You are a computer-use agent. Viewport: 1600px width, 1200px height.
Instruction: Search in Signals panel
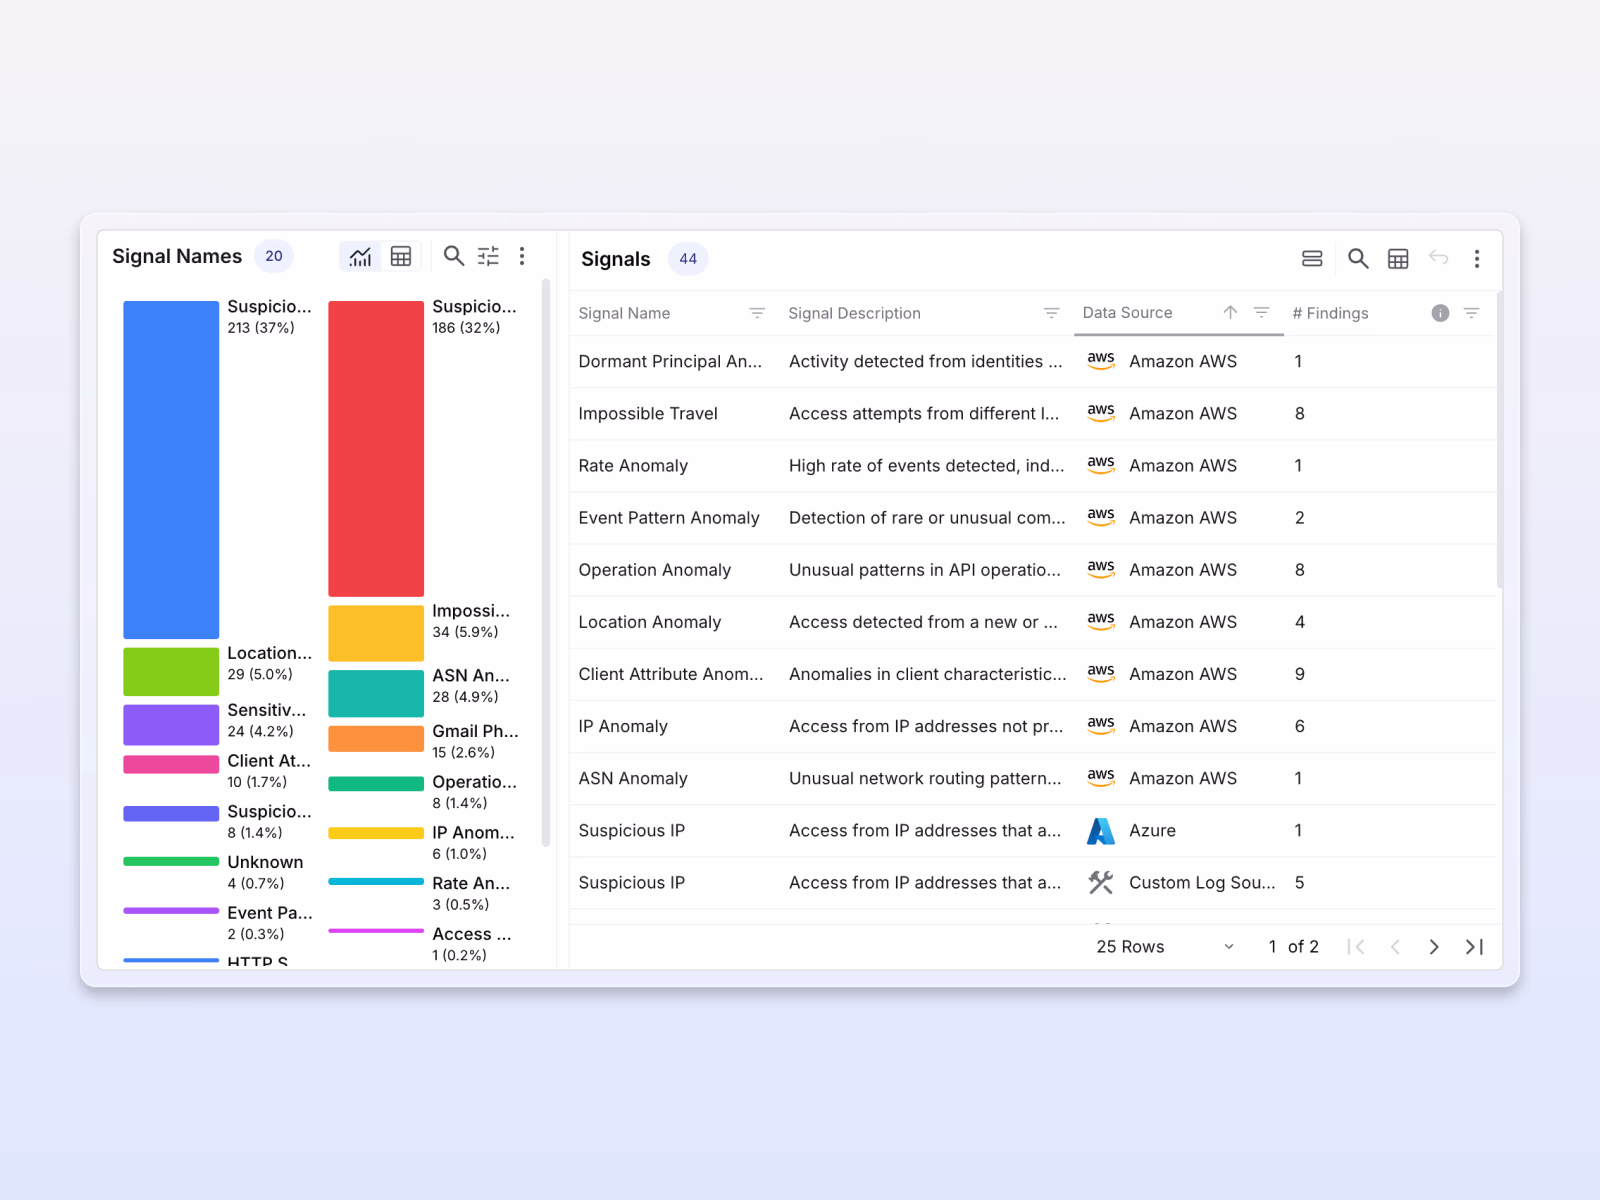click(x=1358, y=259)
